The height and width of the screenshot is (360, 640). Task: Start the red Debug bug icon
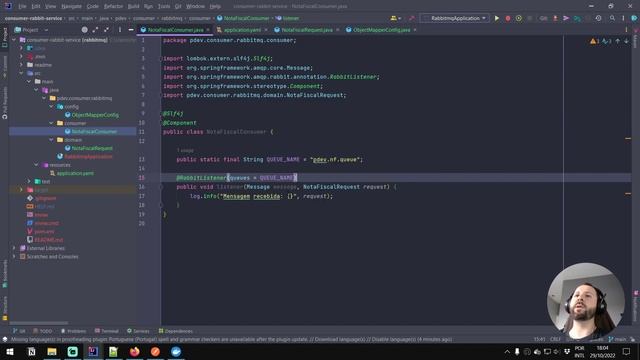click(x=508, y=18)
